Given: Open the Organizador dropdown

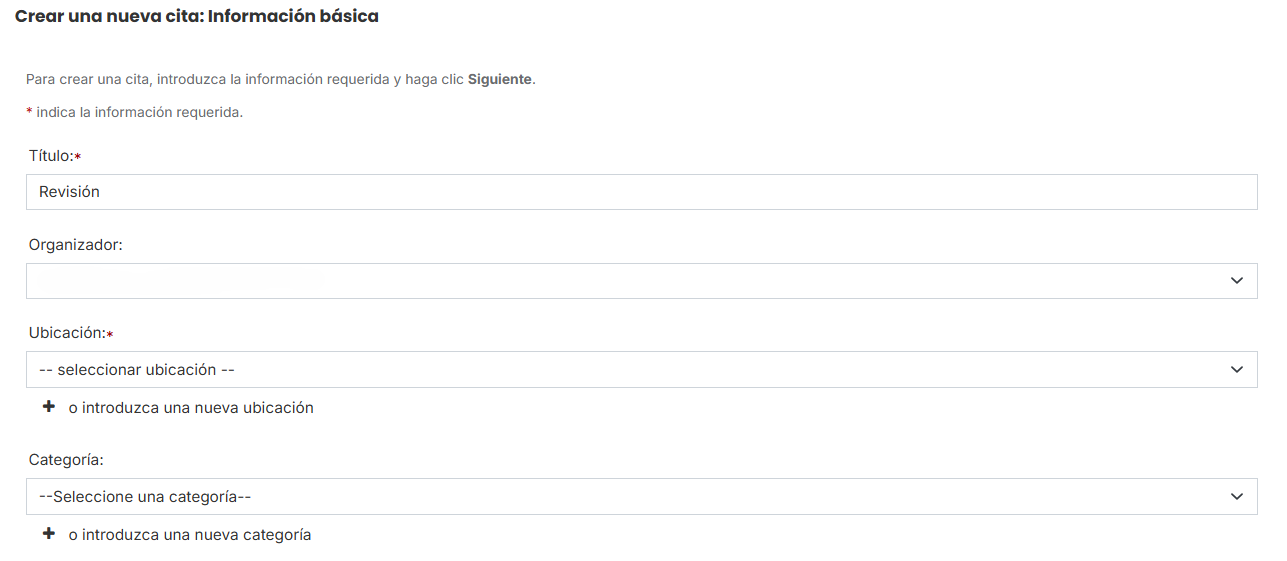Looking at the screenshot, I should point(642,281).
